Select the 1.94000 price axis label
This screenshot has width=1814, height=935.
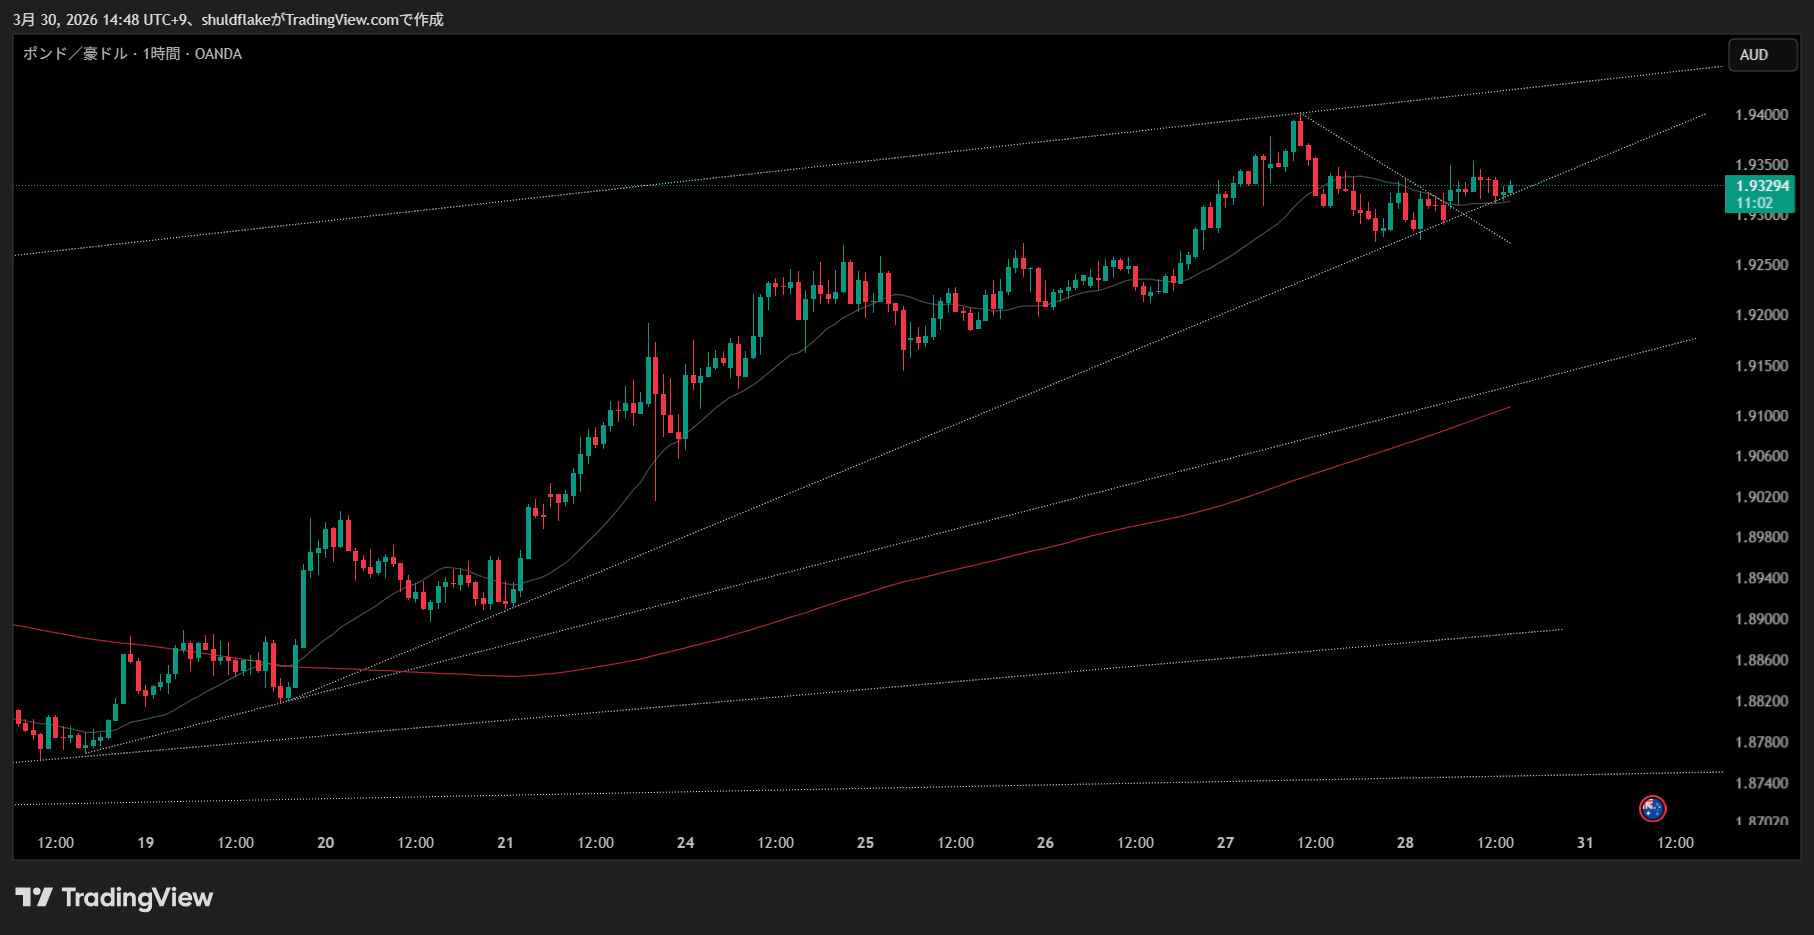click(x=1761, y=115)
